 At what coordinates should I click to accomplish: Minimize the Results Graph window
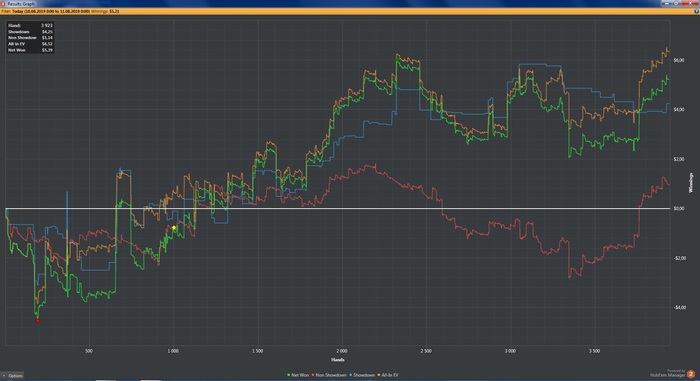[x=667, y=3]
